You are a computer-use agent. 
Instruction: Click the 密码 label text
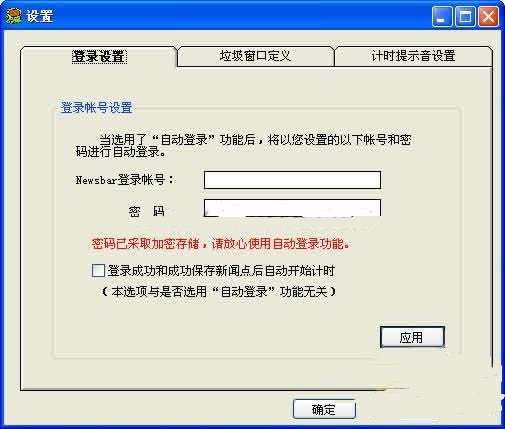[146, 211]
